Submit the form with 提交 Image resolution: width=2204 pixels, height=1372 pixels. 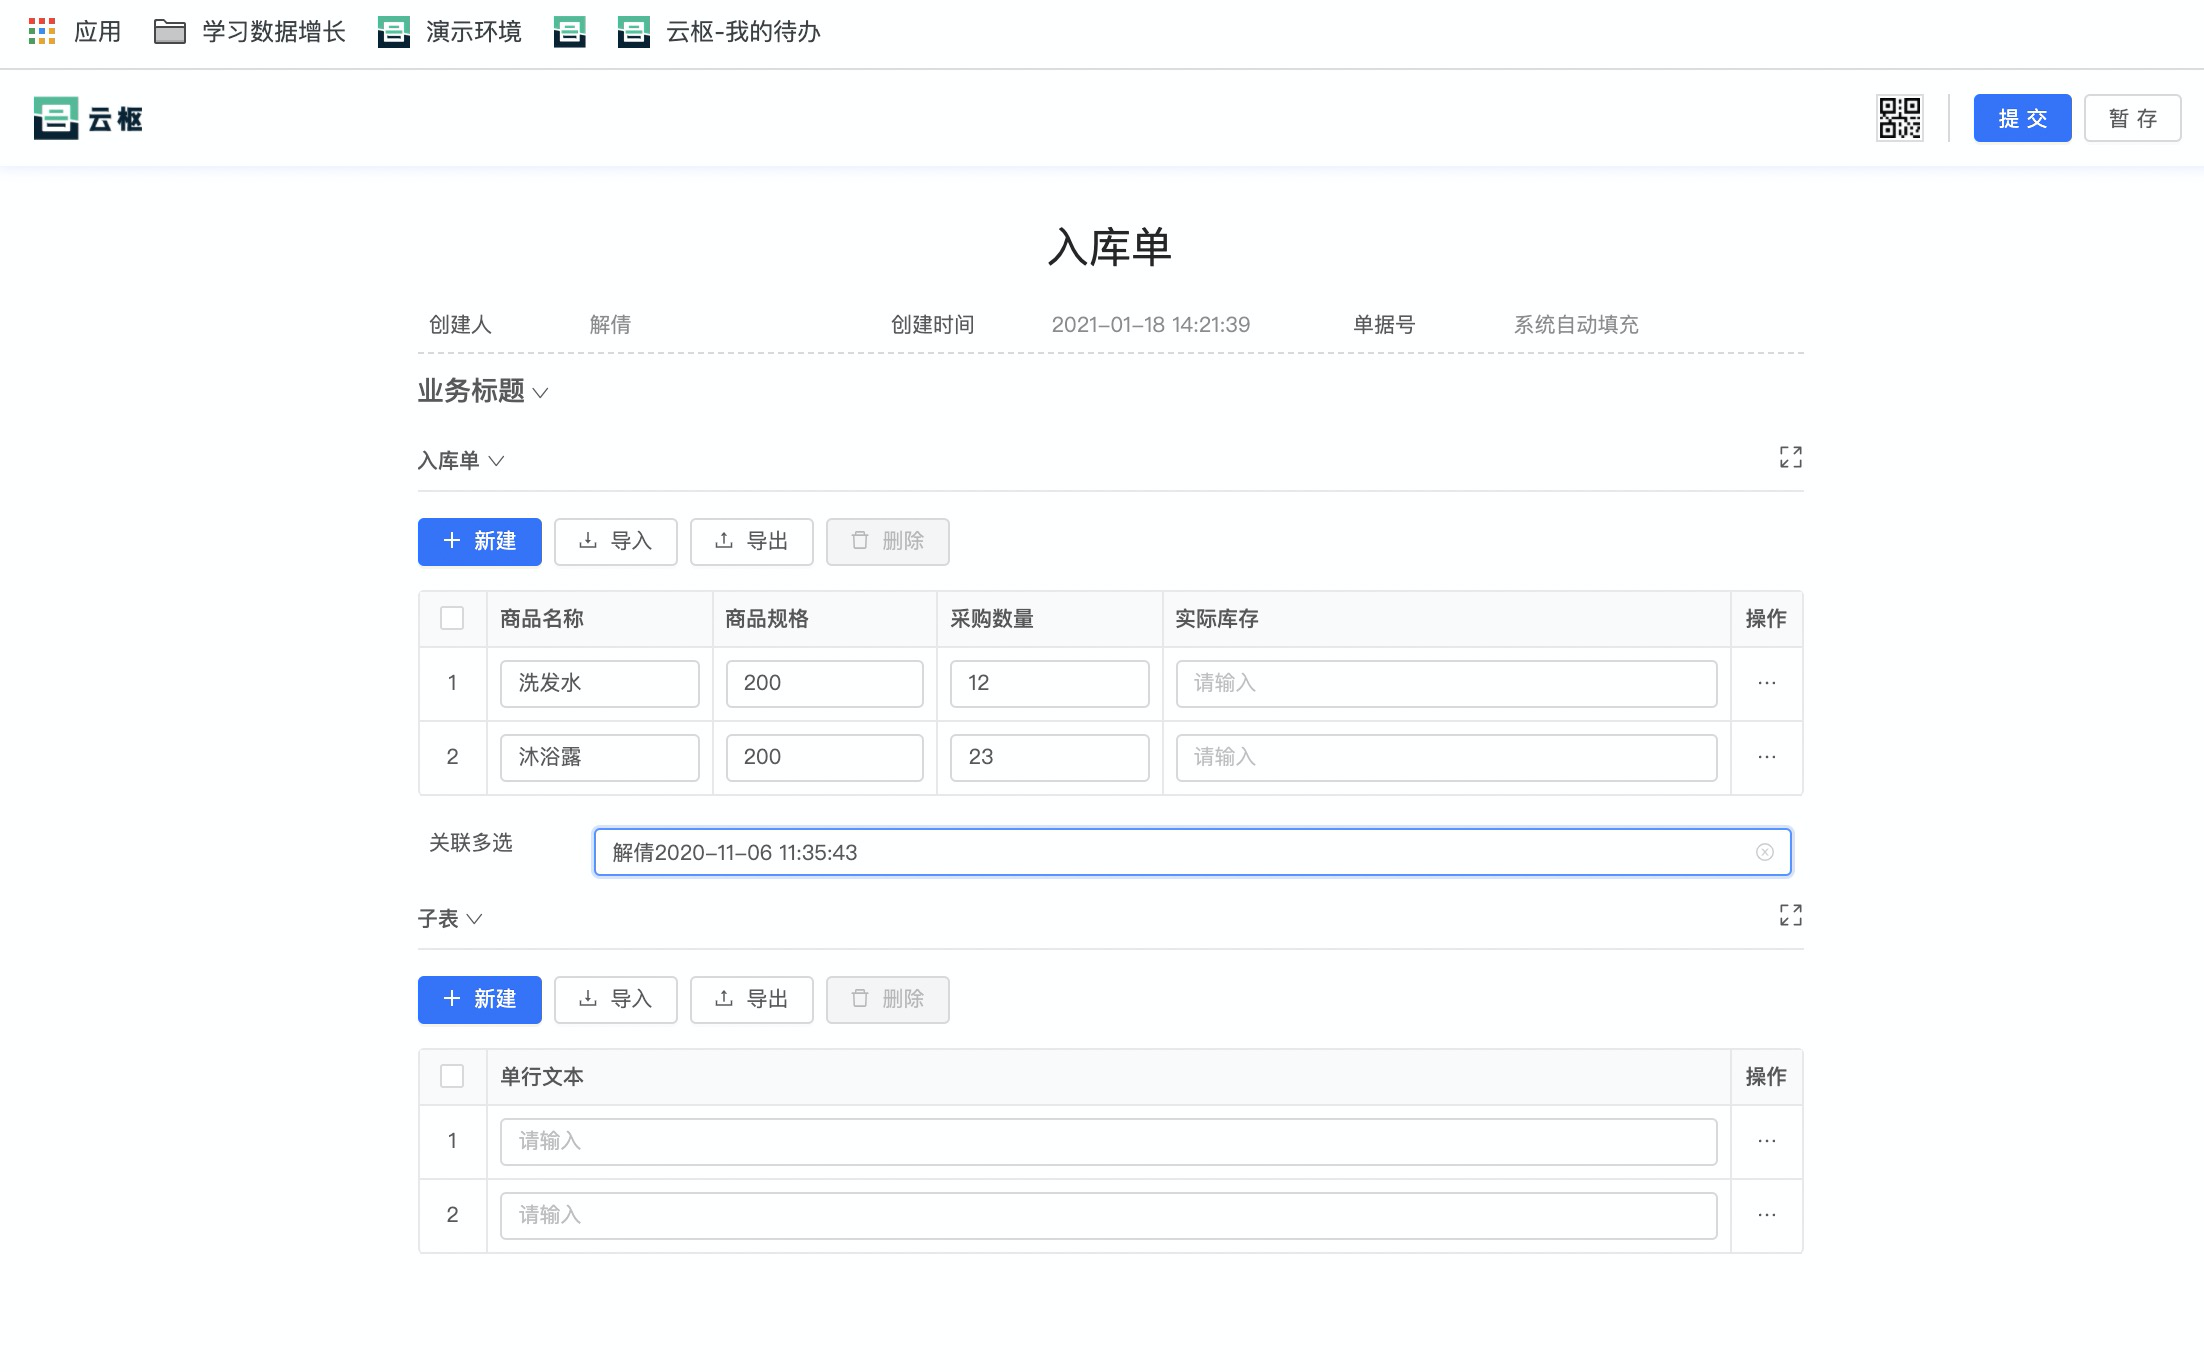[2022, 118]
